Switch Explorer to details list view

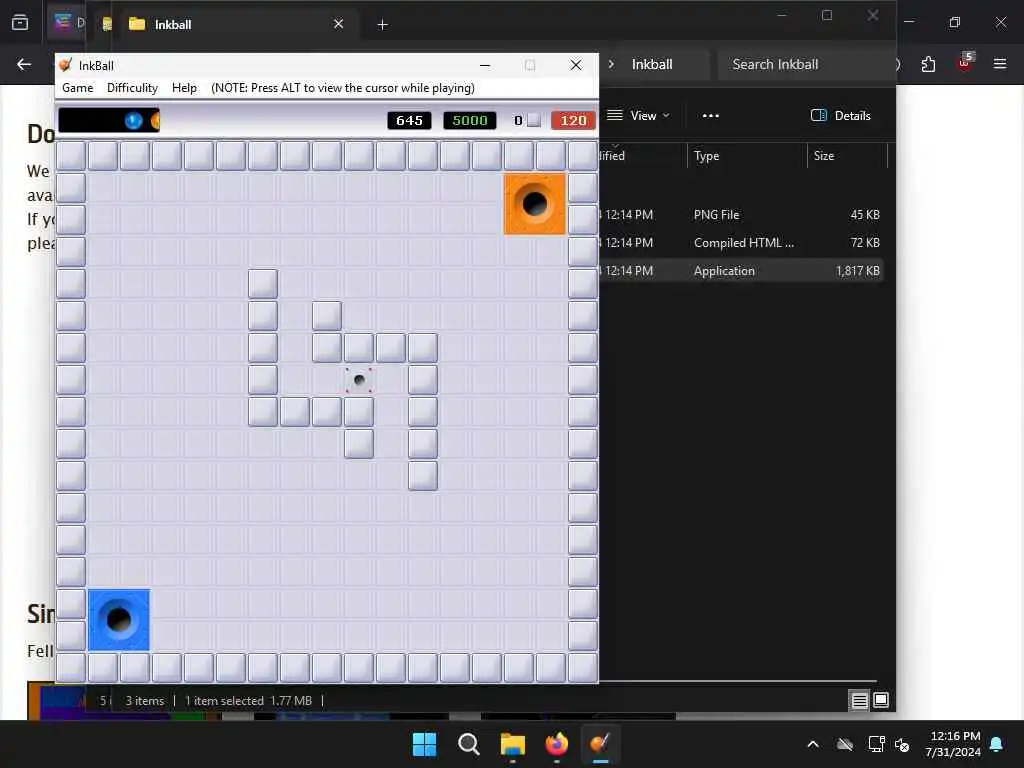coord(859,701)
